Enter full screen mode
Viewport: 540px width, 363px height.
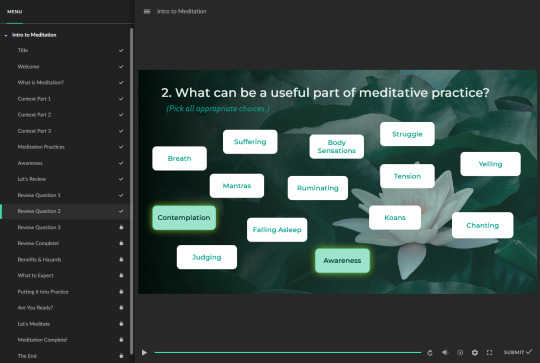(489, 352)
